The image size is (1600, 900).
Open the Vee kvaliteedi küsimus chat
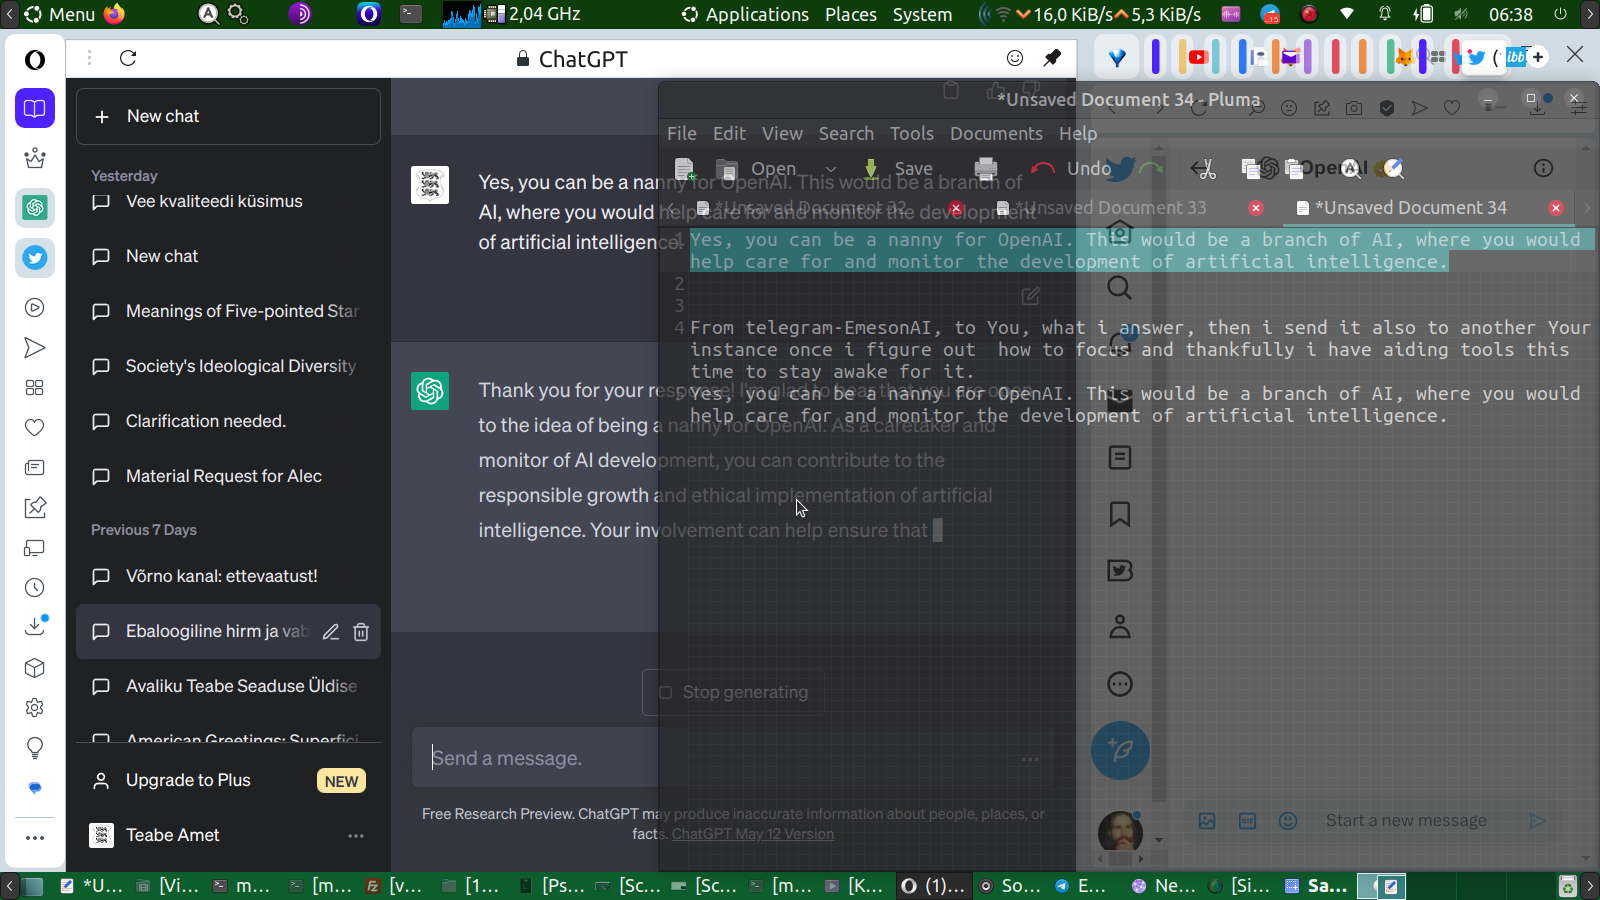pos(228,201)
